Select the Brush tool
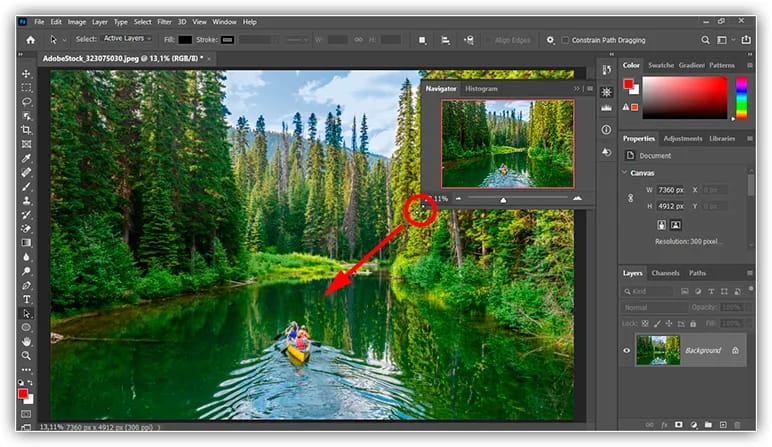The height and width of the screenshot is (447, 772). pyautogui.click(x=27, y=187)
